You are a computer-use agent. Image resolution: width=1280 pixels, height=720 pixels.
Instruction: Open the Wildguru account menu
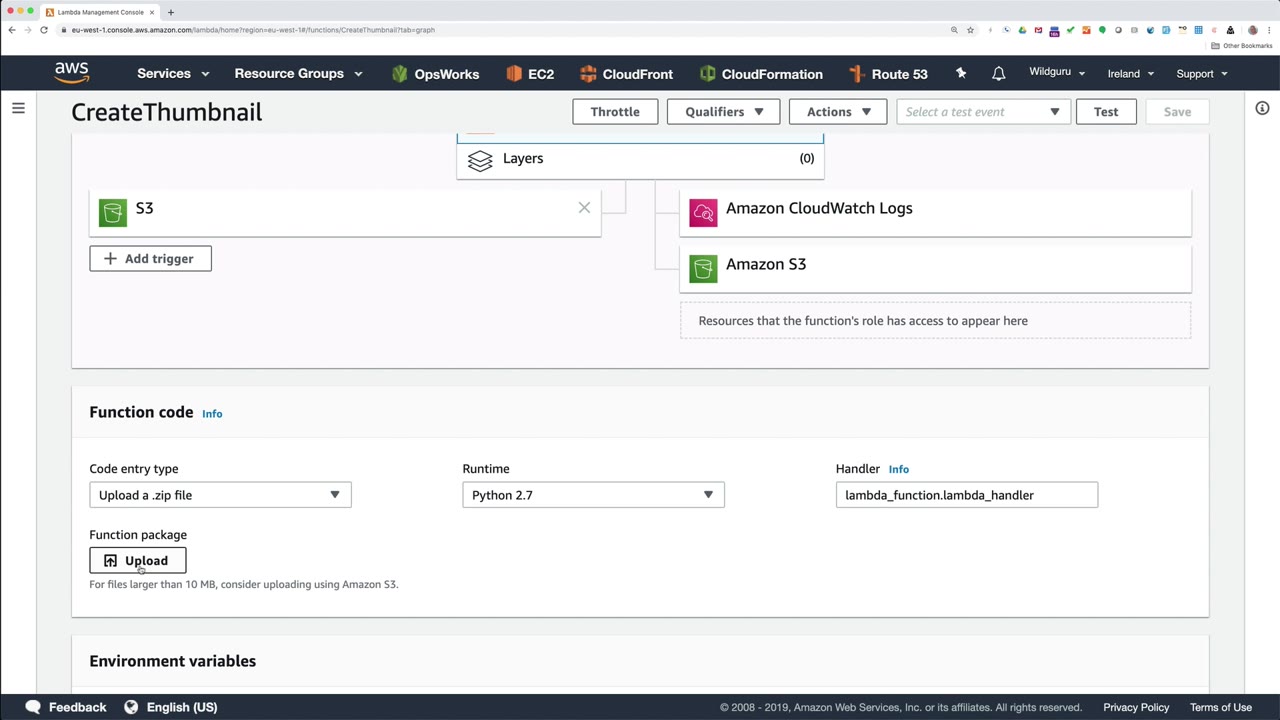click(x=1056, y=73)
